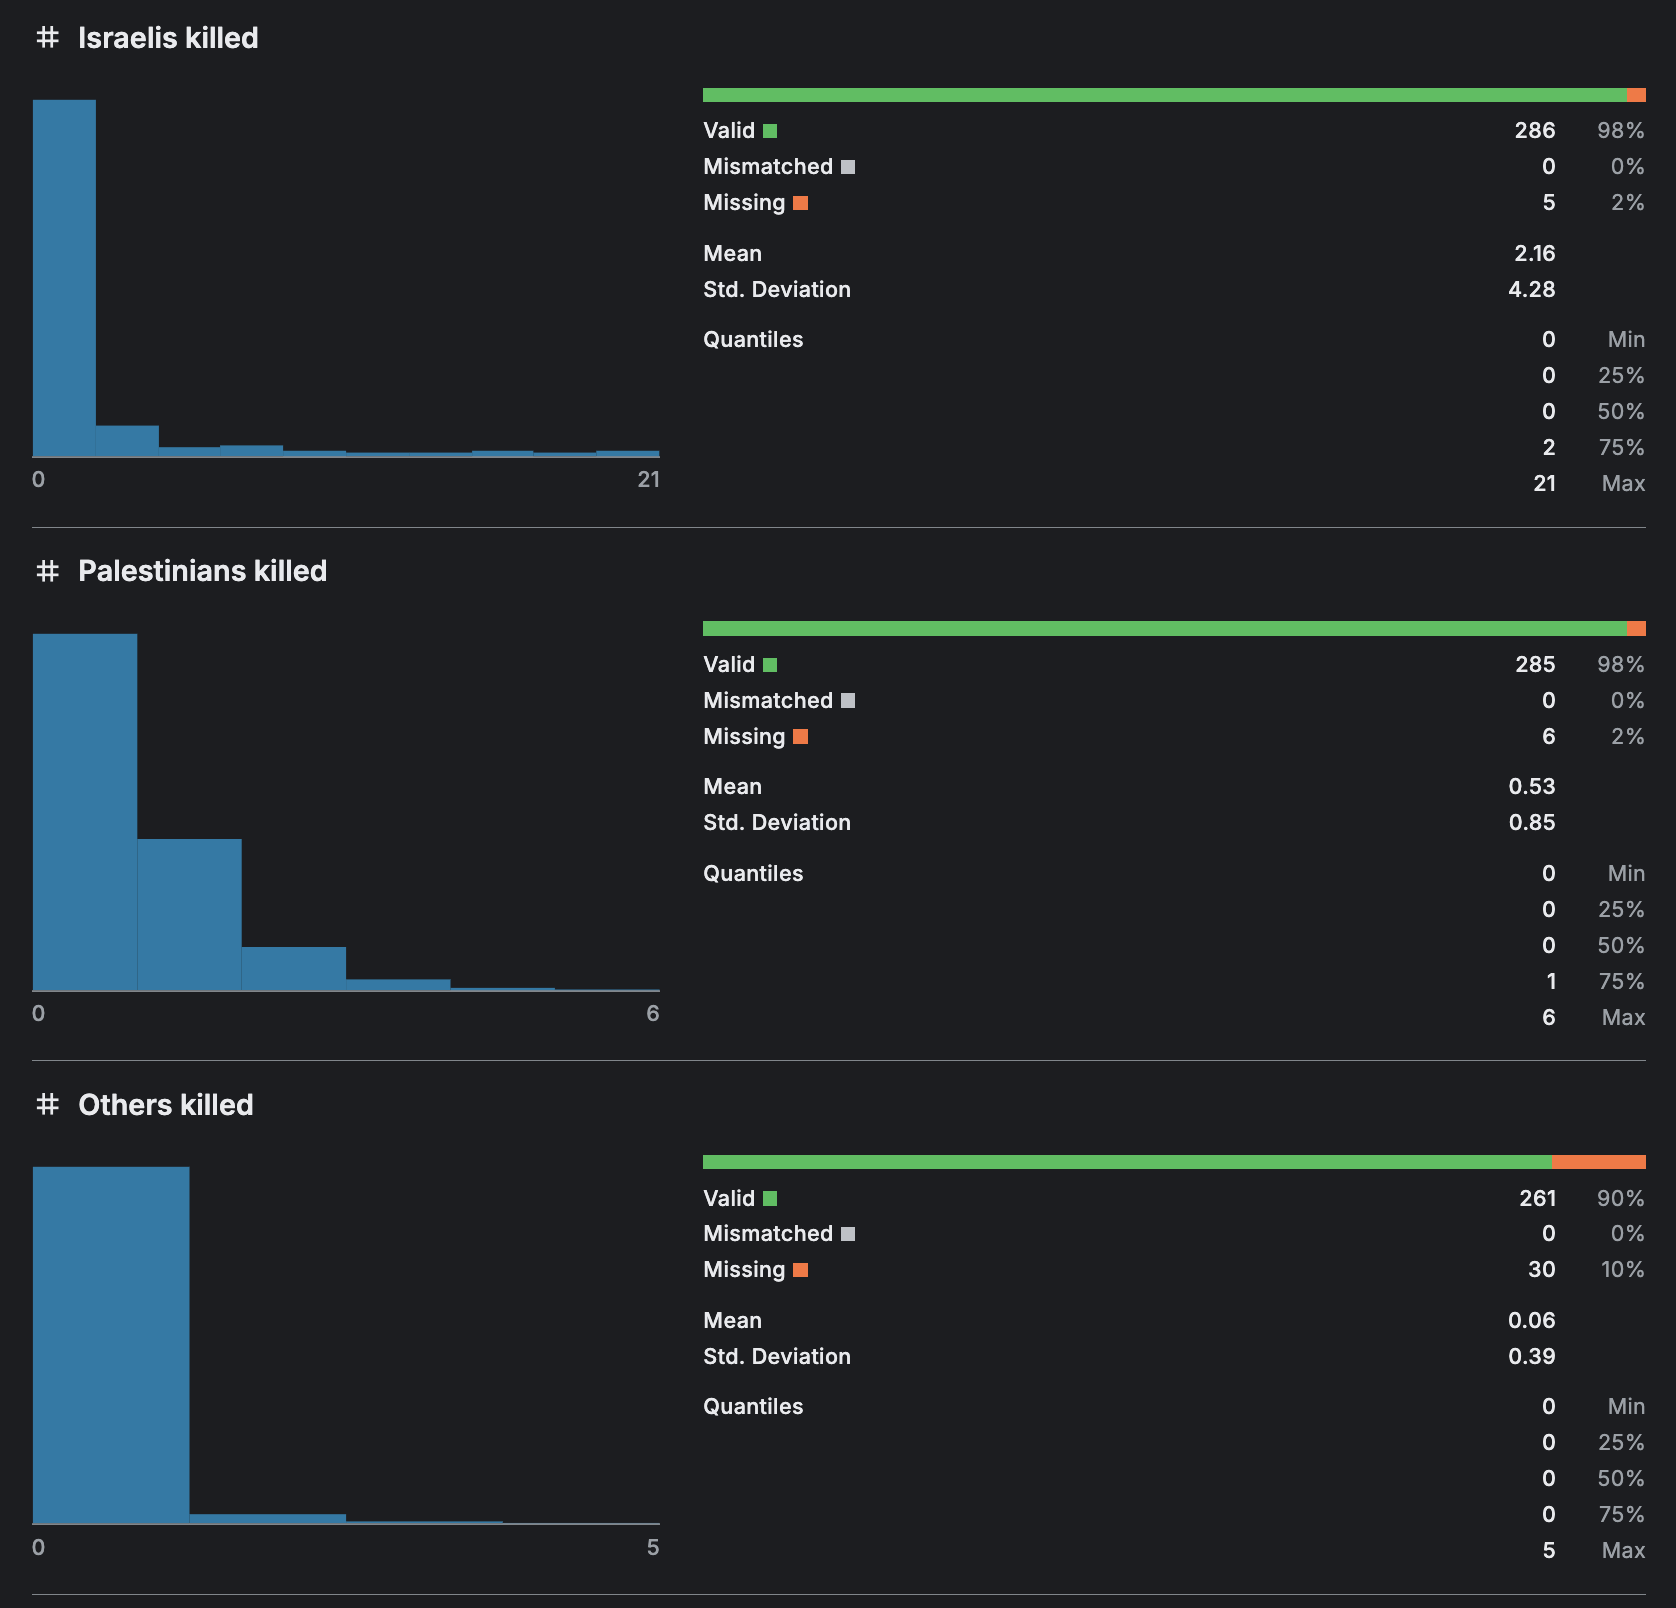This screenshot has width=1676, height=1608.
Task: Click green Valid square under Israelis killed
Action: pyautogui.click(x=770, y=131)
